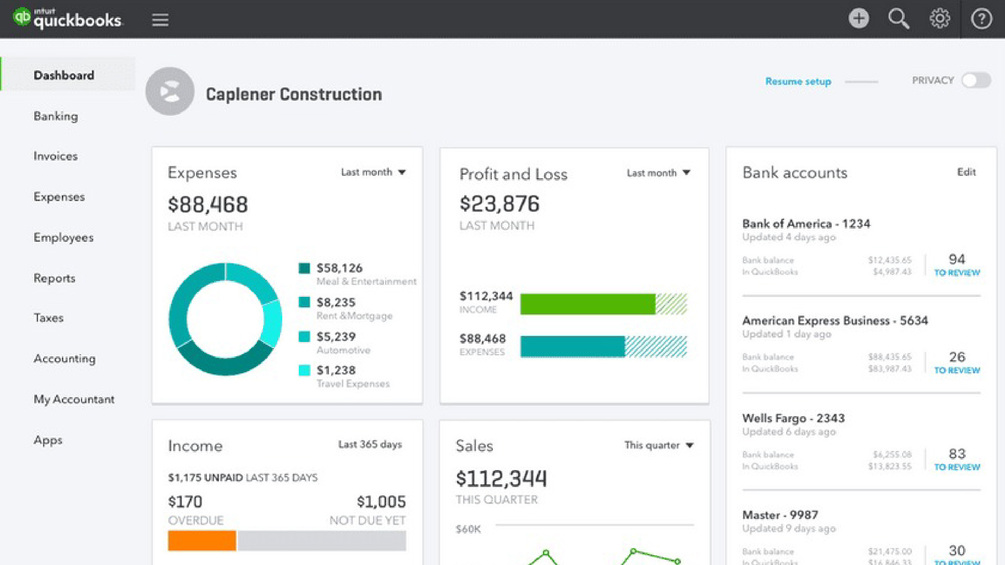Image resolution: width=1005 pixels, height=565 pixels.
Task: Click the gray not due yet bar
Action: coord(322,541)
